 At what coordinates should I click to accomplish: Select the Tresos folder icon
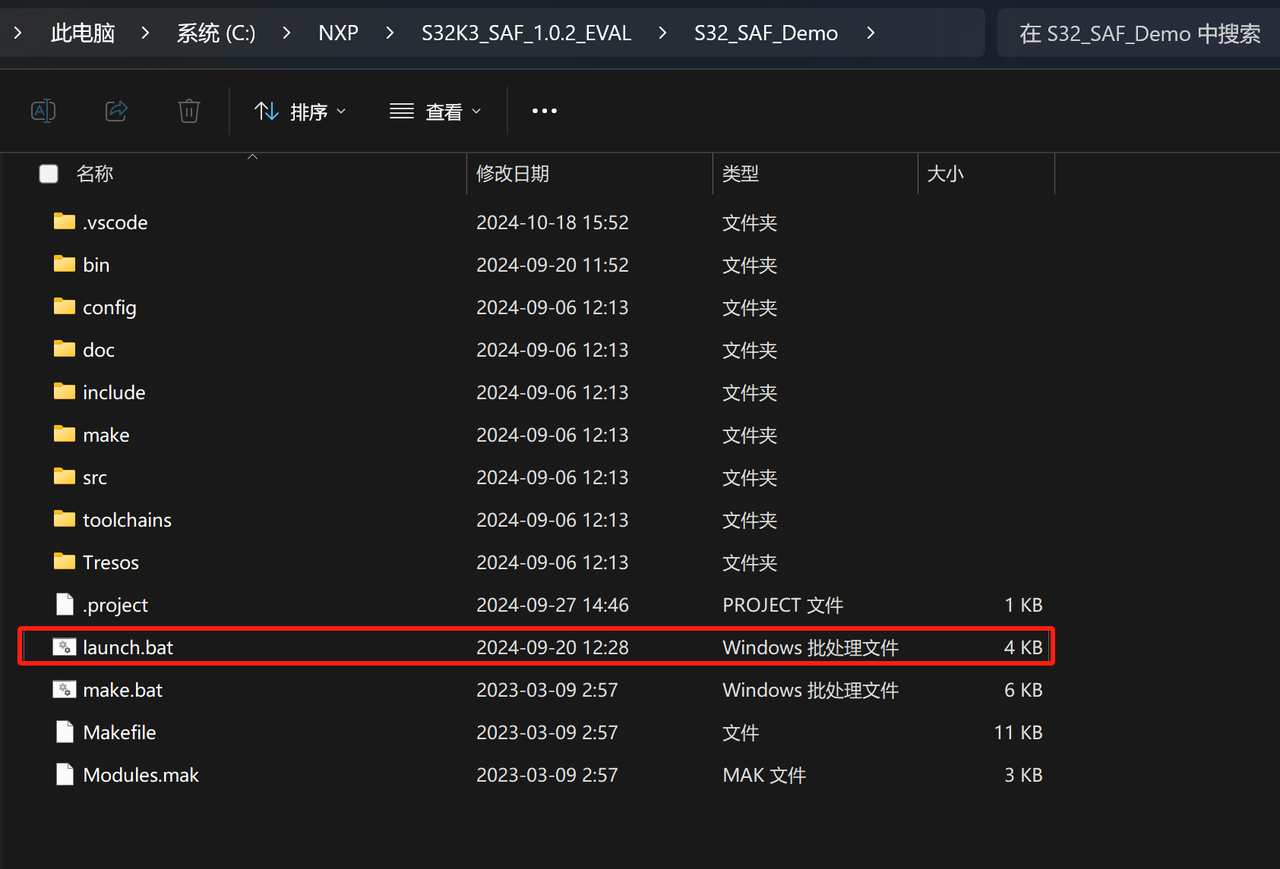[x=64, y=561]
